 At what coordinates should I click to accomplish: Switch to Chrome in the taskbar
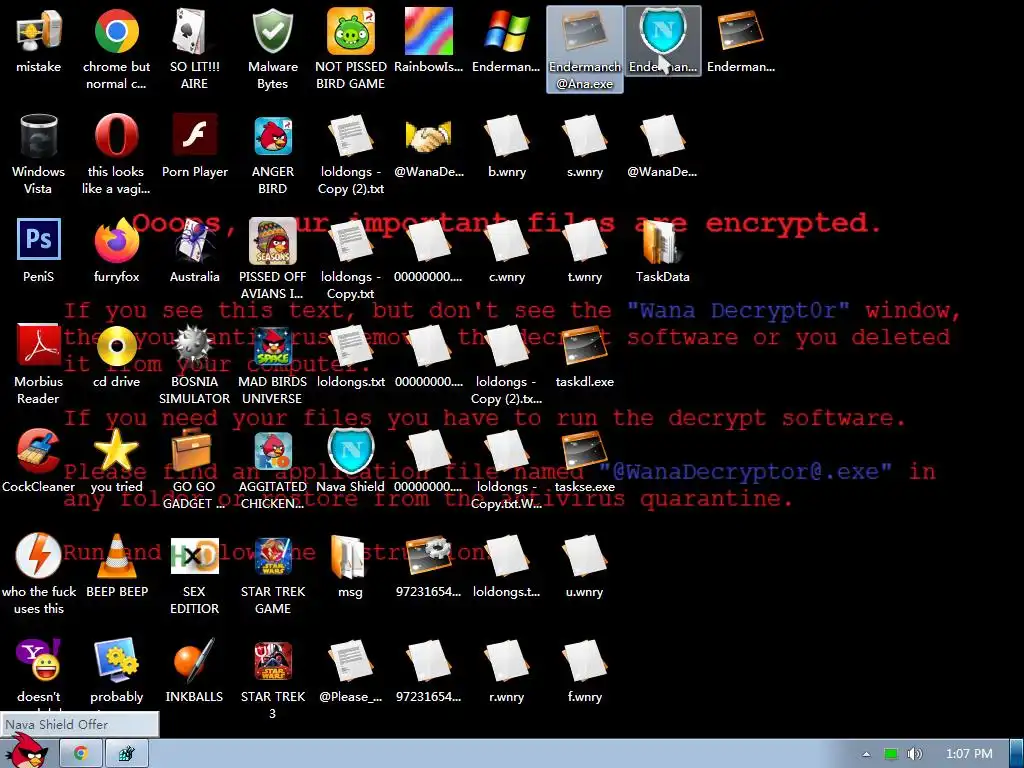tap(81, 754)
